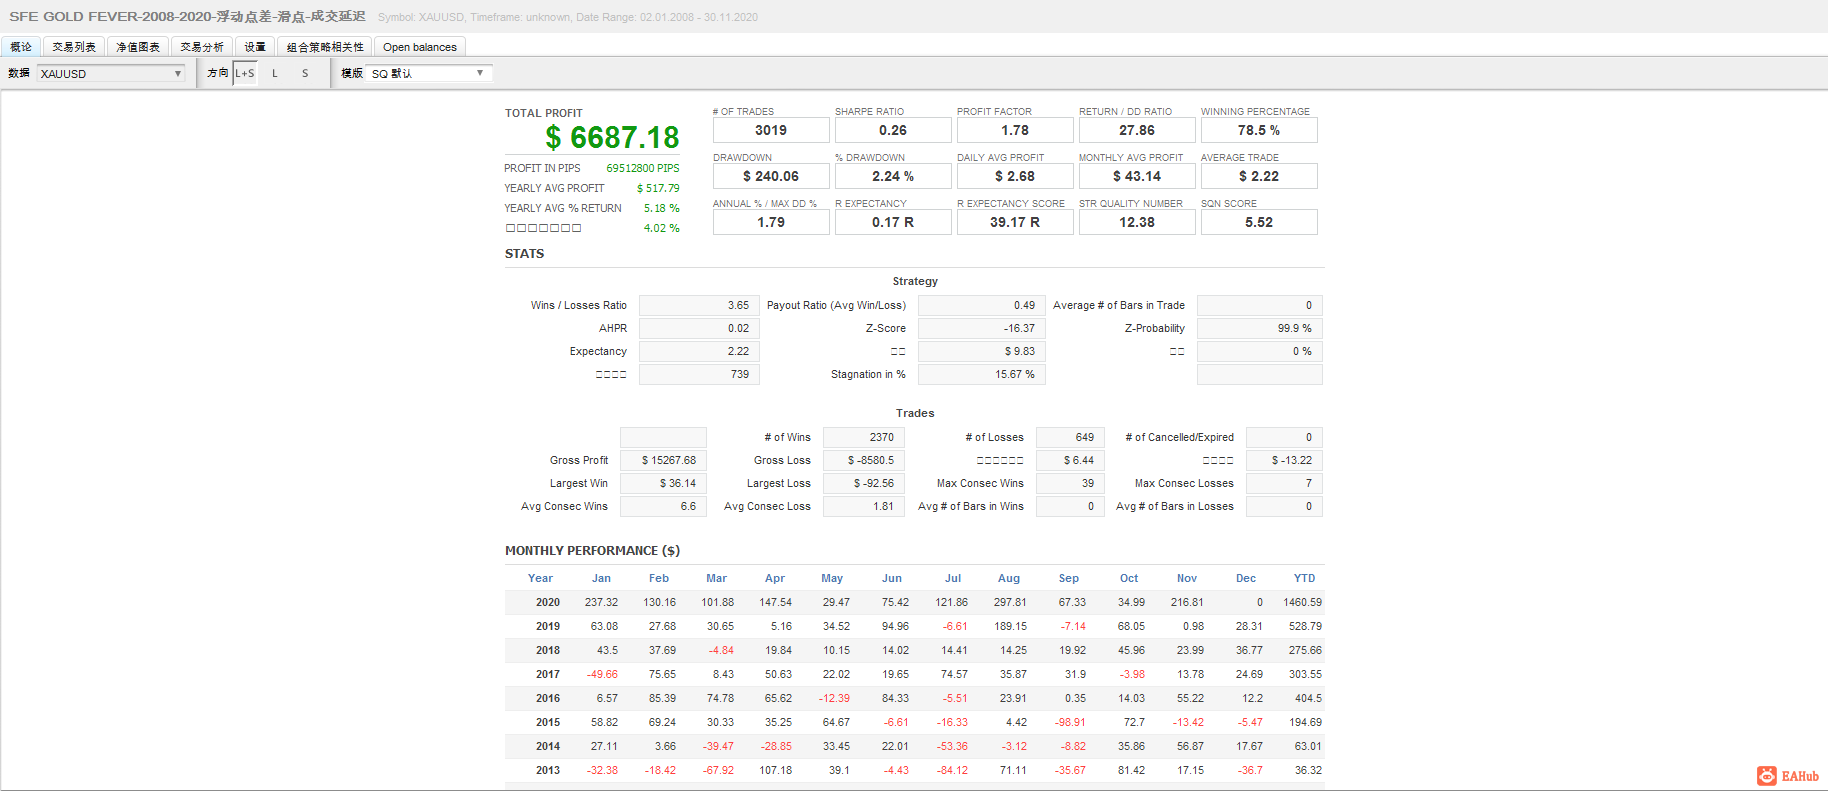Open the 概论 overview tab
Screen dimensions: 1828x791
pyautogui.click(x=21, y=47)
